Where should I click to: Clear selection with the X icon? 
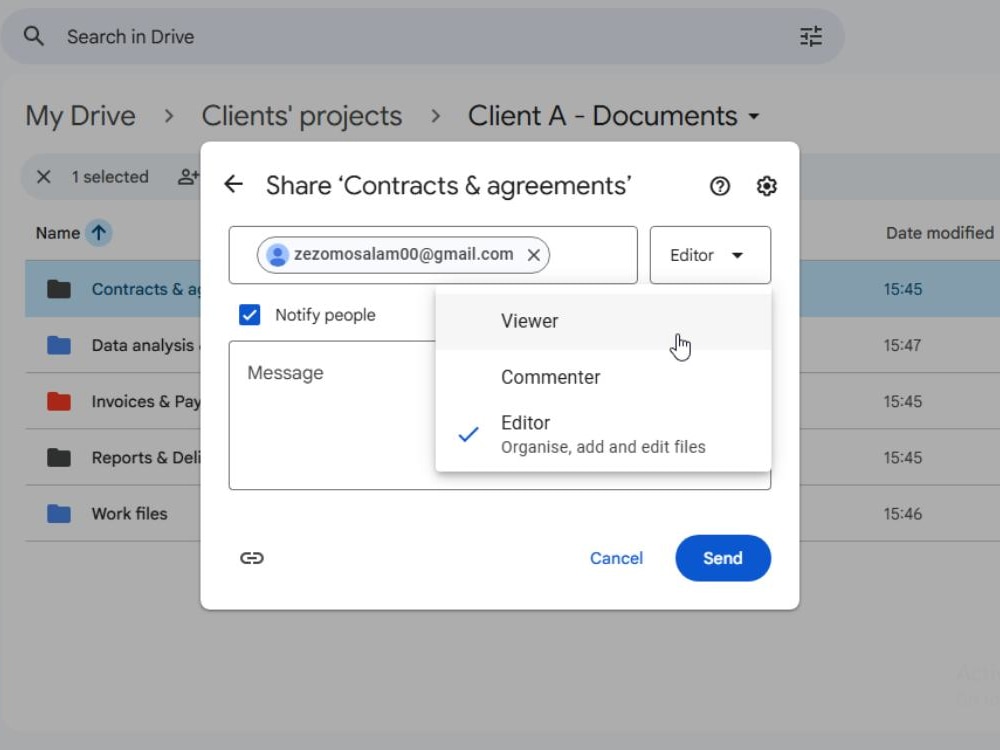pos(43,177)
